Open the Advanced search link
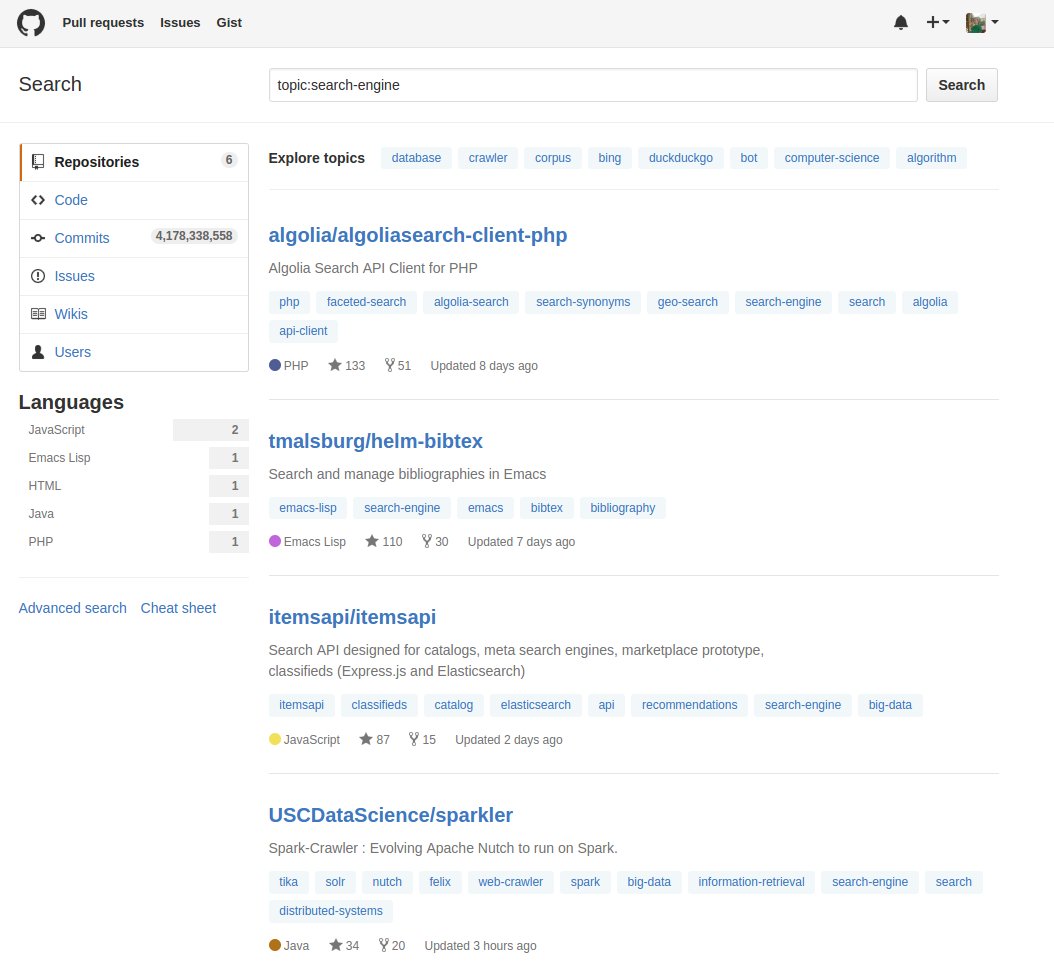 pyautogui.click(x=72, y=607)
